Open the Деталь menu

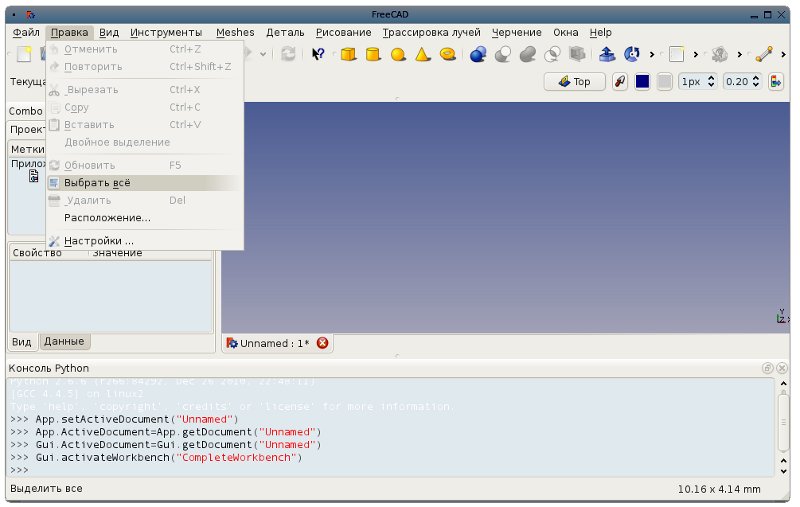pyautogui.click(x=285, y=32)
